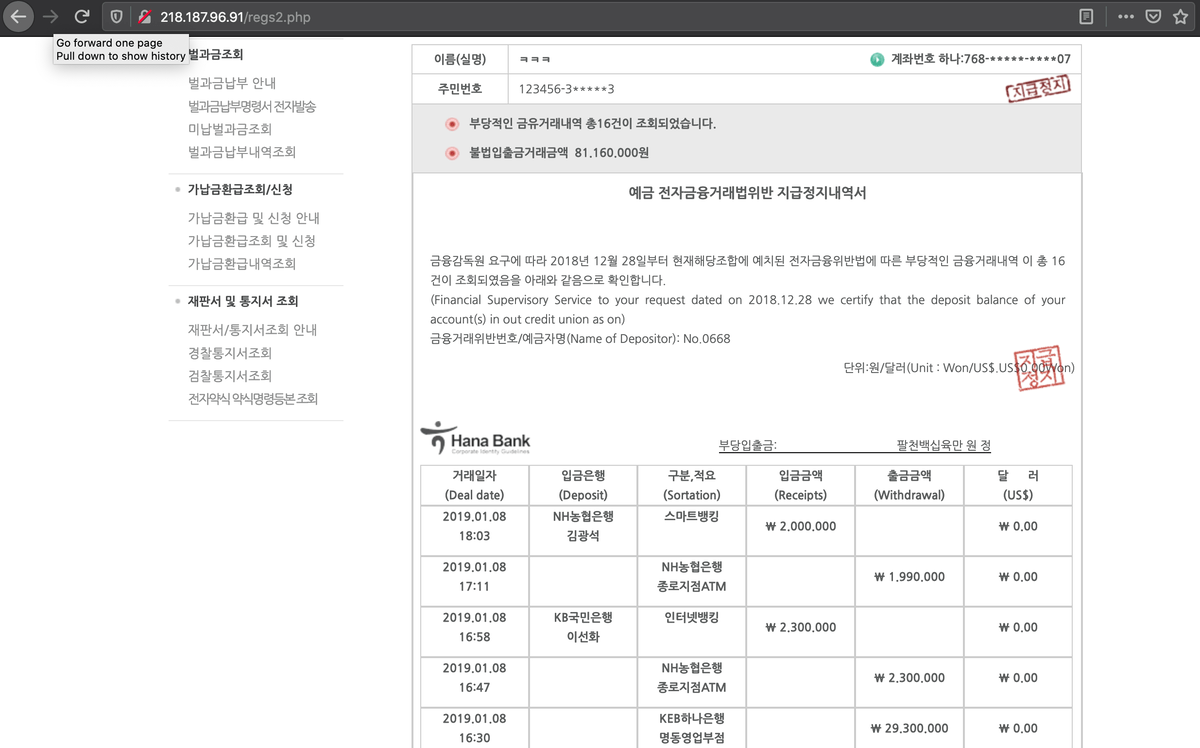The width and height of the screenshot is (1200, 748).
Task: Select the 부당적인 금융거래내역 radio bullet
Action: (x=451, y=124)
